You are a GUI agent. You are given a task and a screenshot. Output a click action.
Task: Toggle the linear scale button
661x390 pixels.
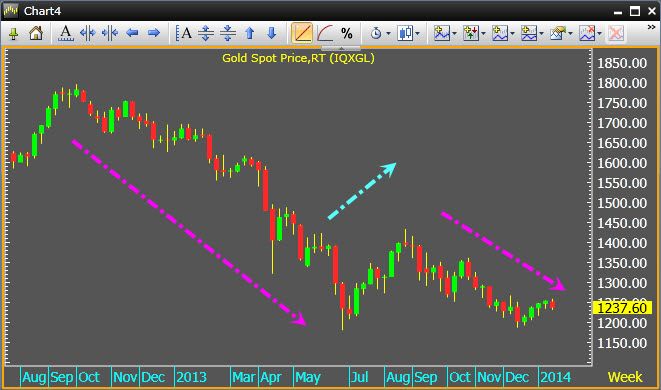coord(302,33)
